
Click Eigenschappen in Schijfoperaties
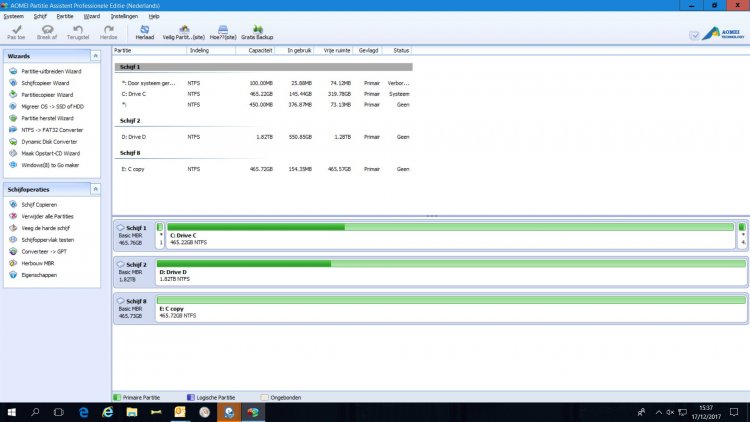tap(38, 273)
